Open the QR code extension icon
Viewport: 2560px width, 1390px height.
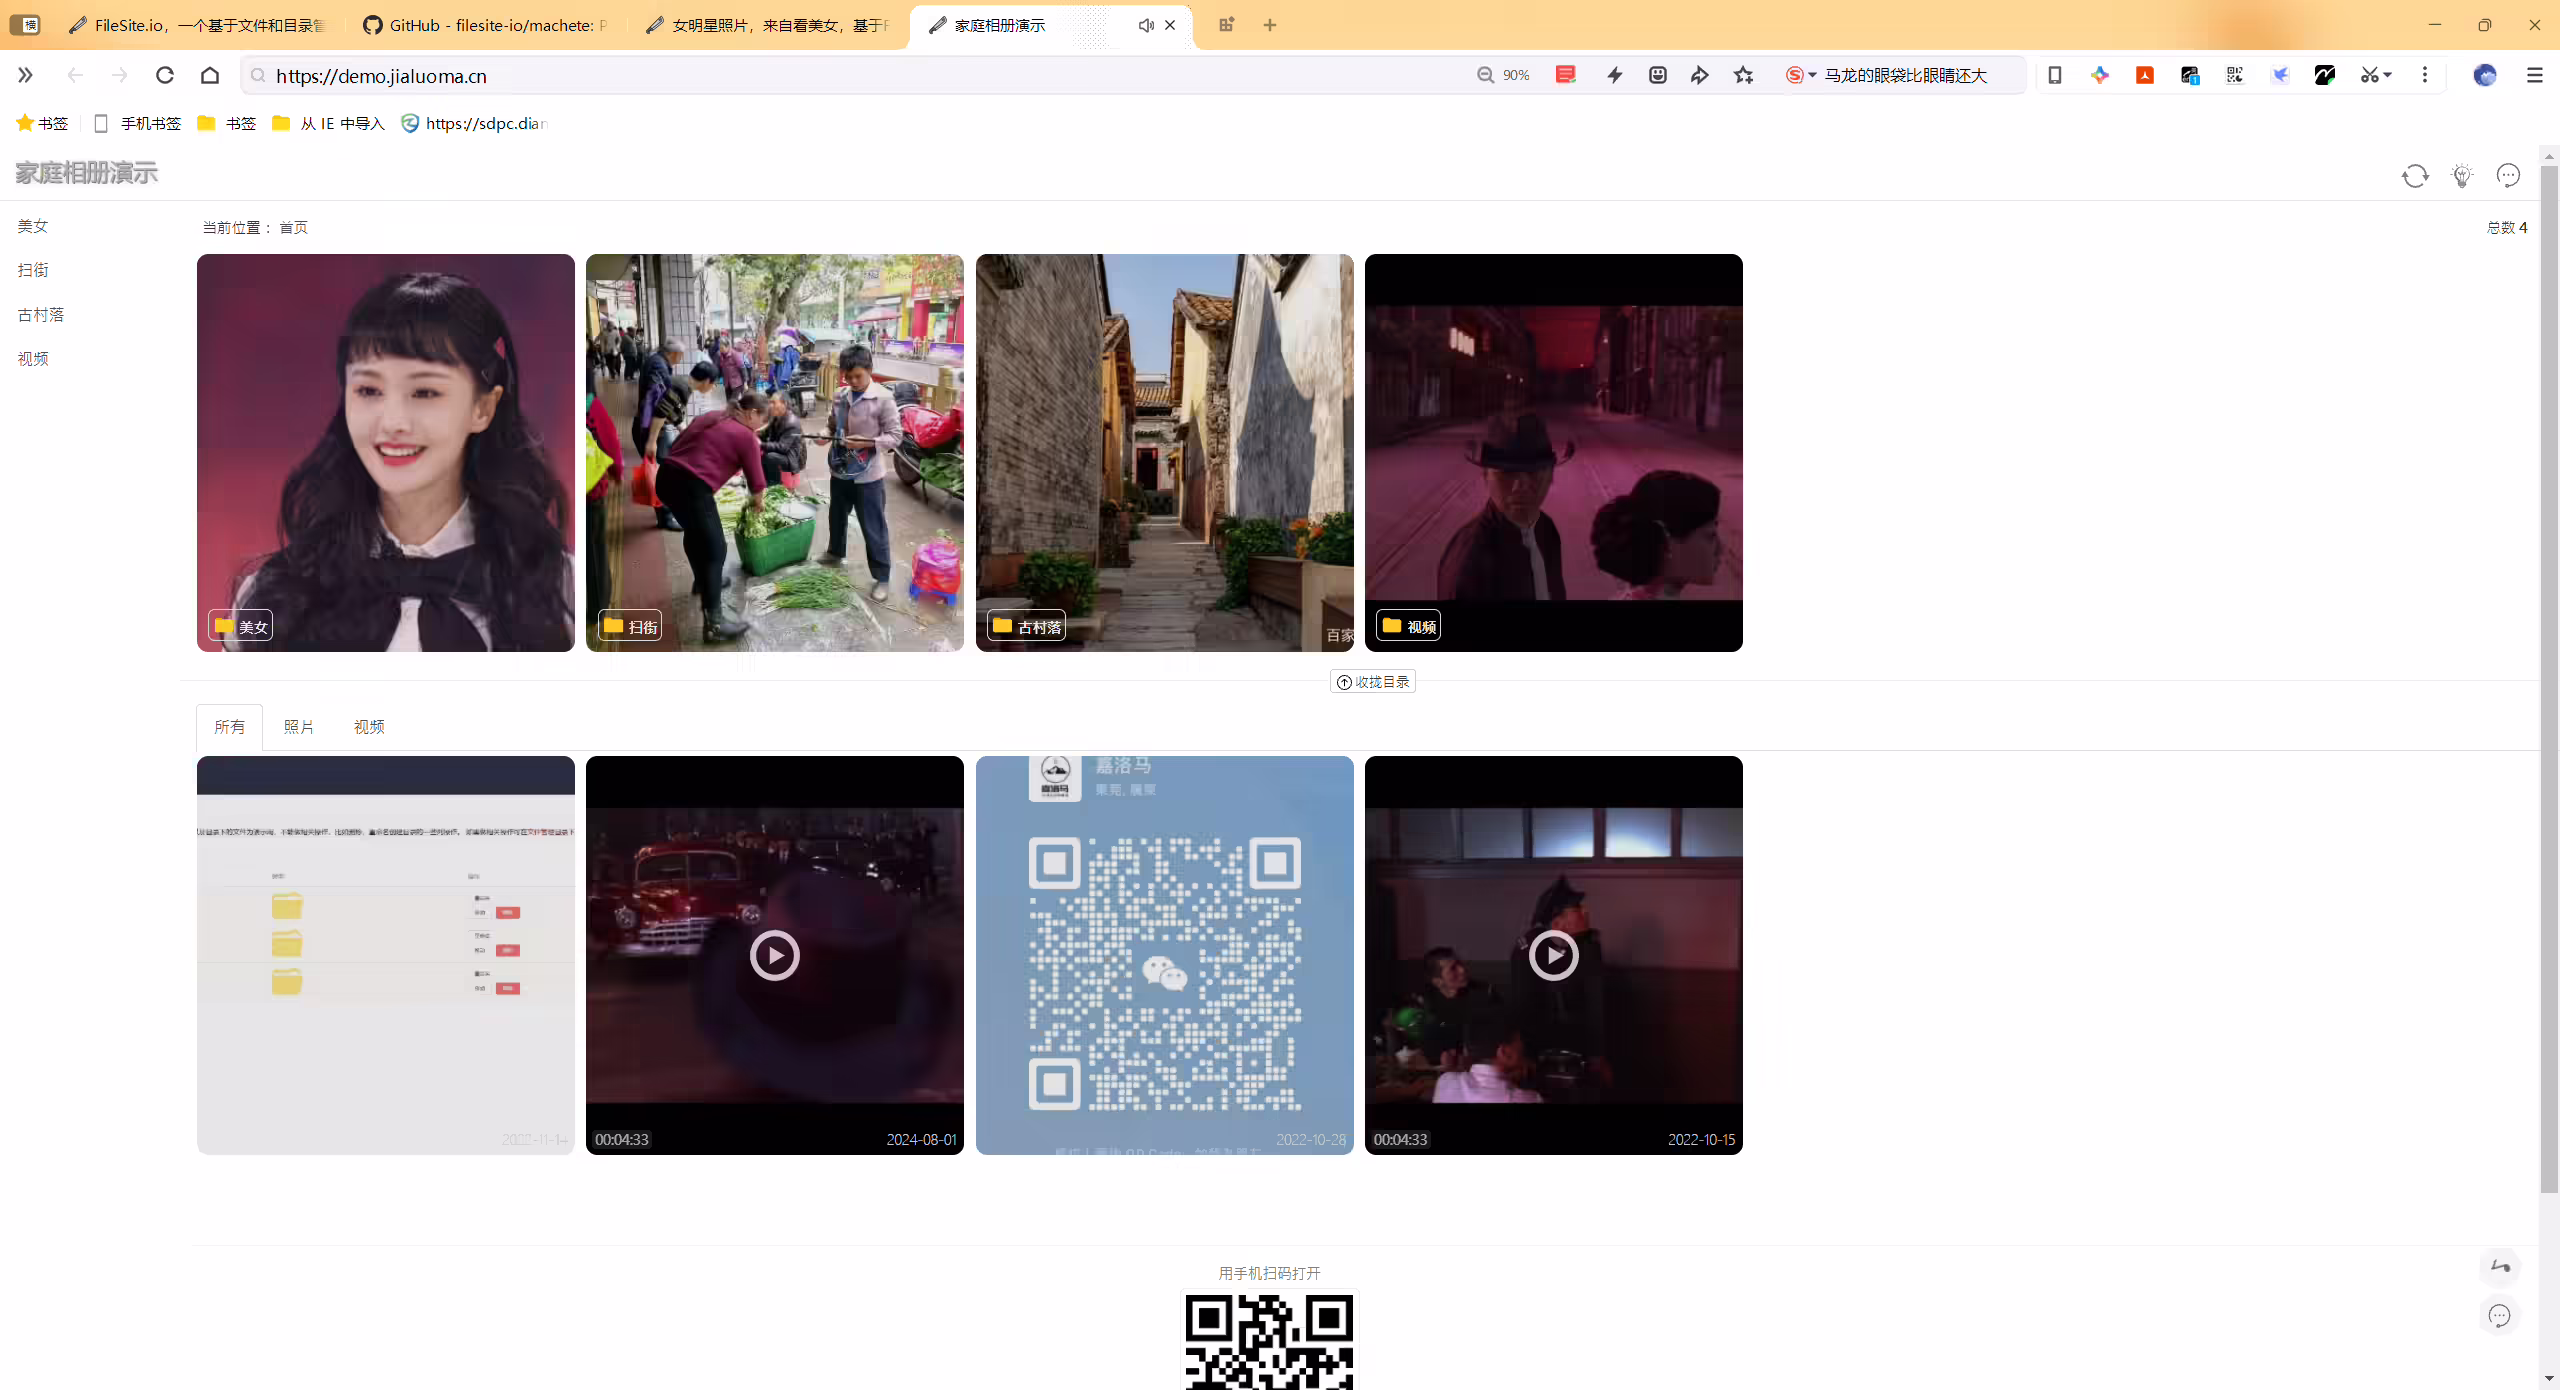(2235, 75)
